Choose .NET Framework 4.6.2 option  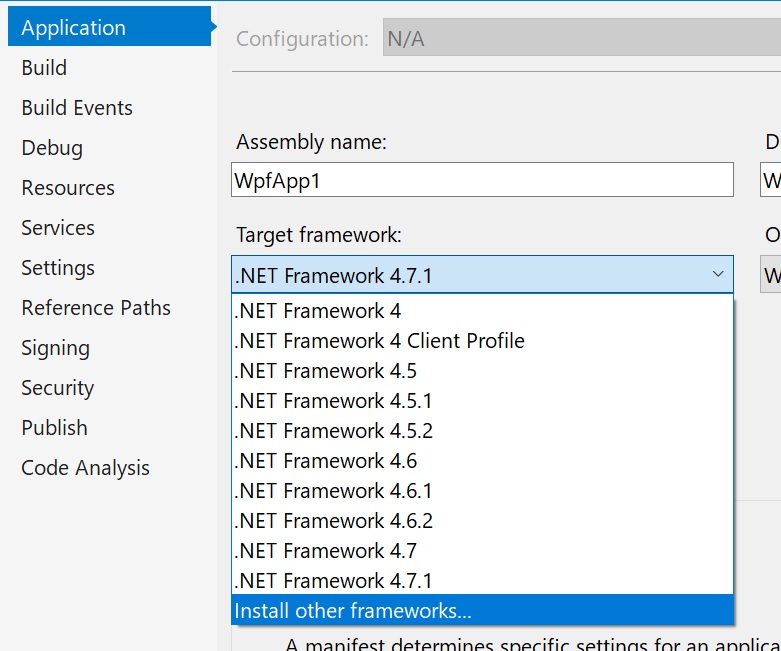coord(482,521)
